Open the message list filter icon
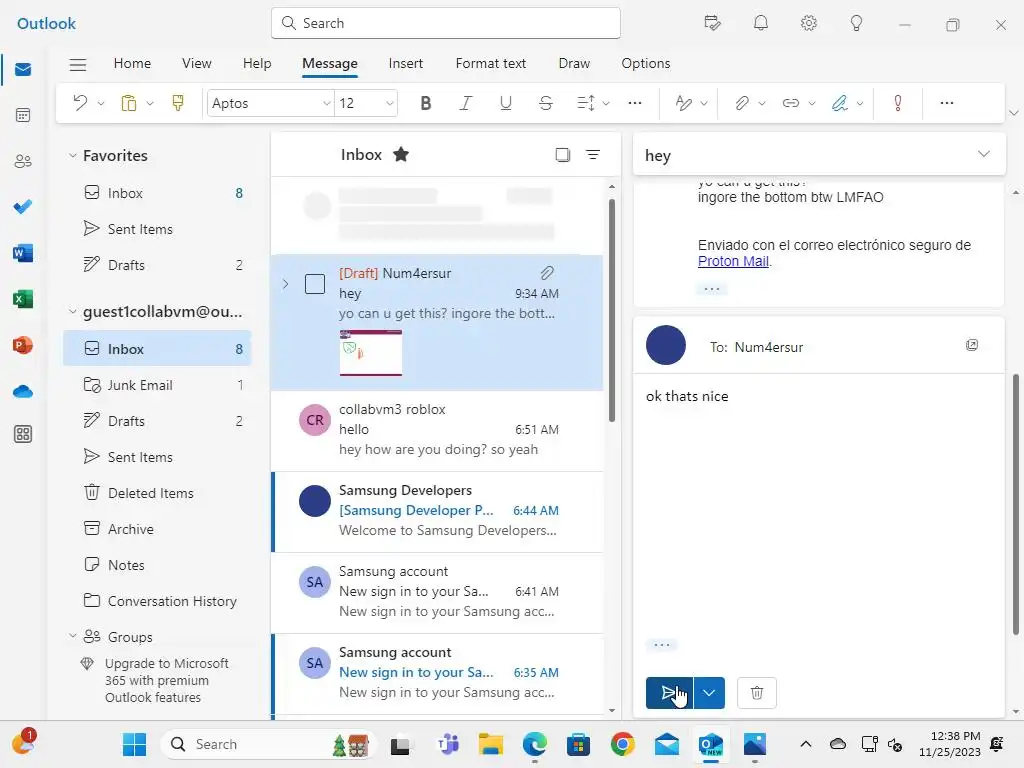1024x768 pixels. pyautogui.click(x=593, y=155)
